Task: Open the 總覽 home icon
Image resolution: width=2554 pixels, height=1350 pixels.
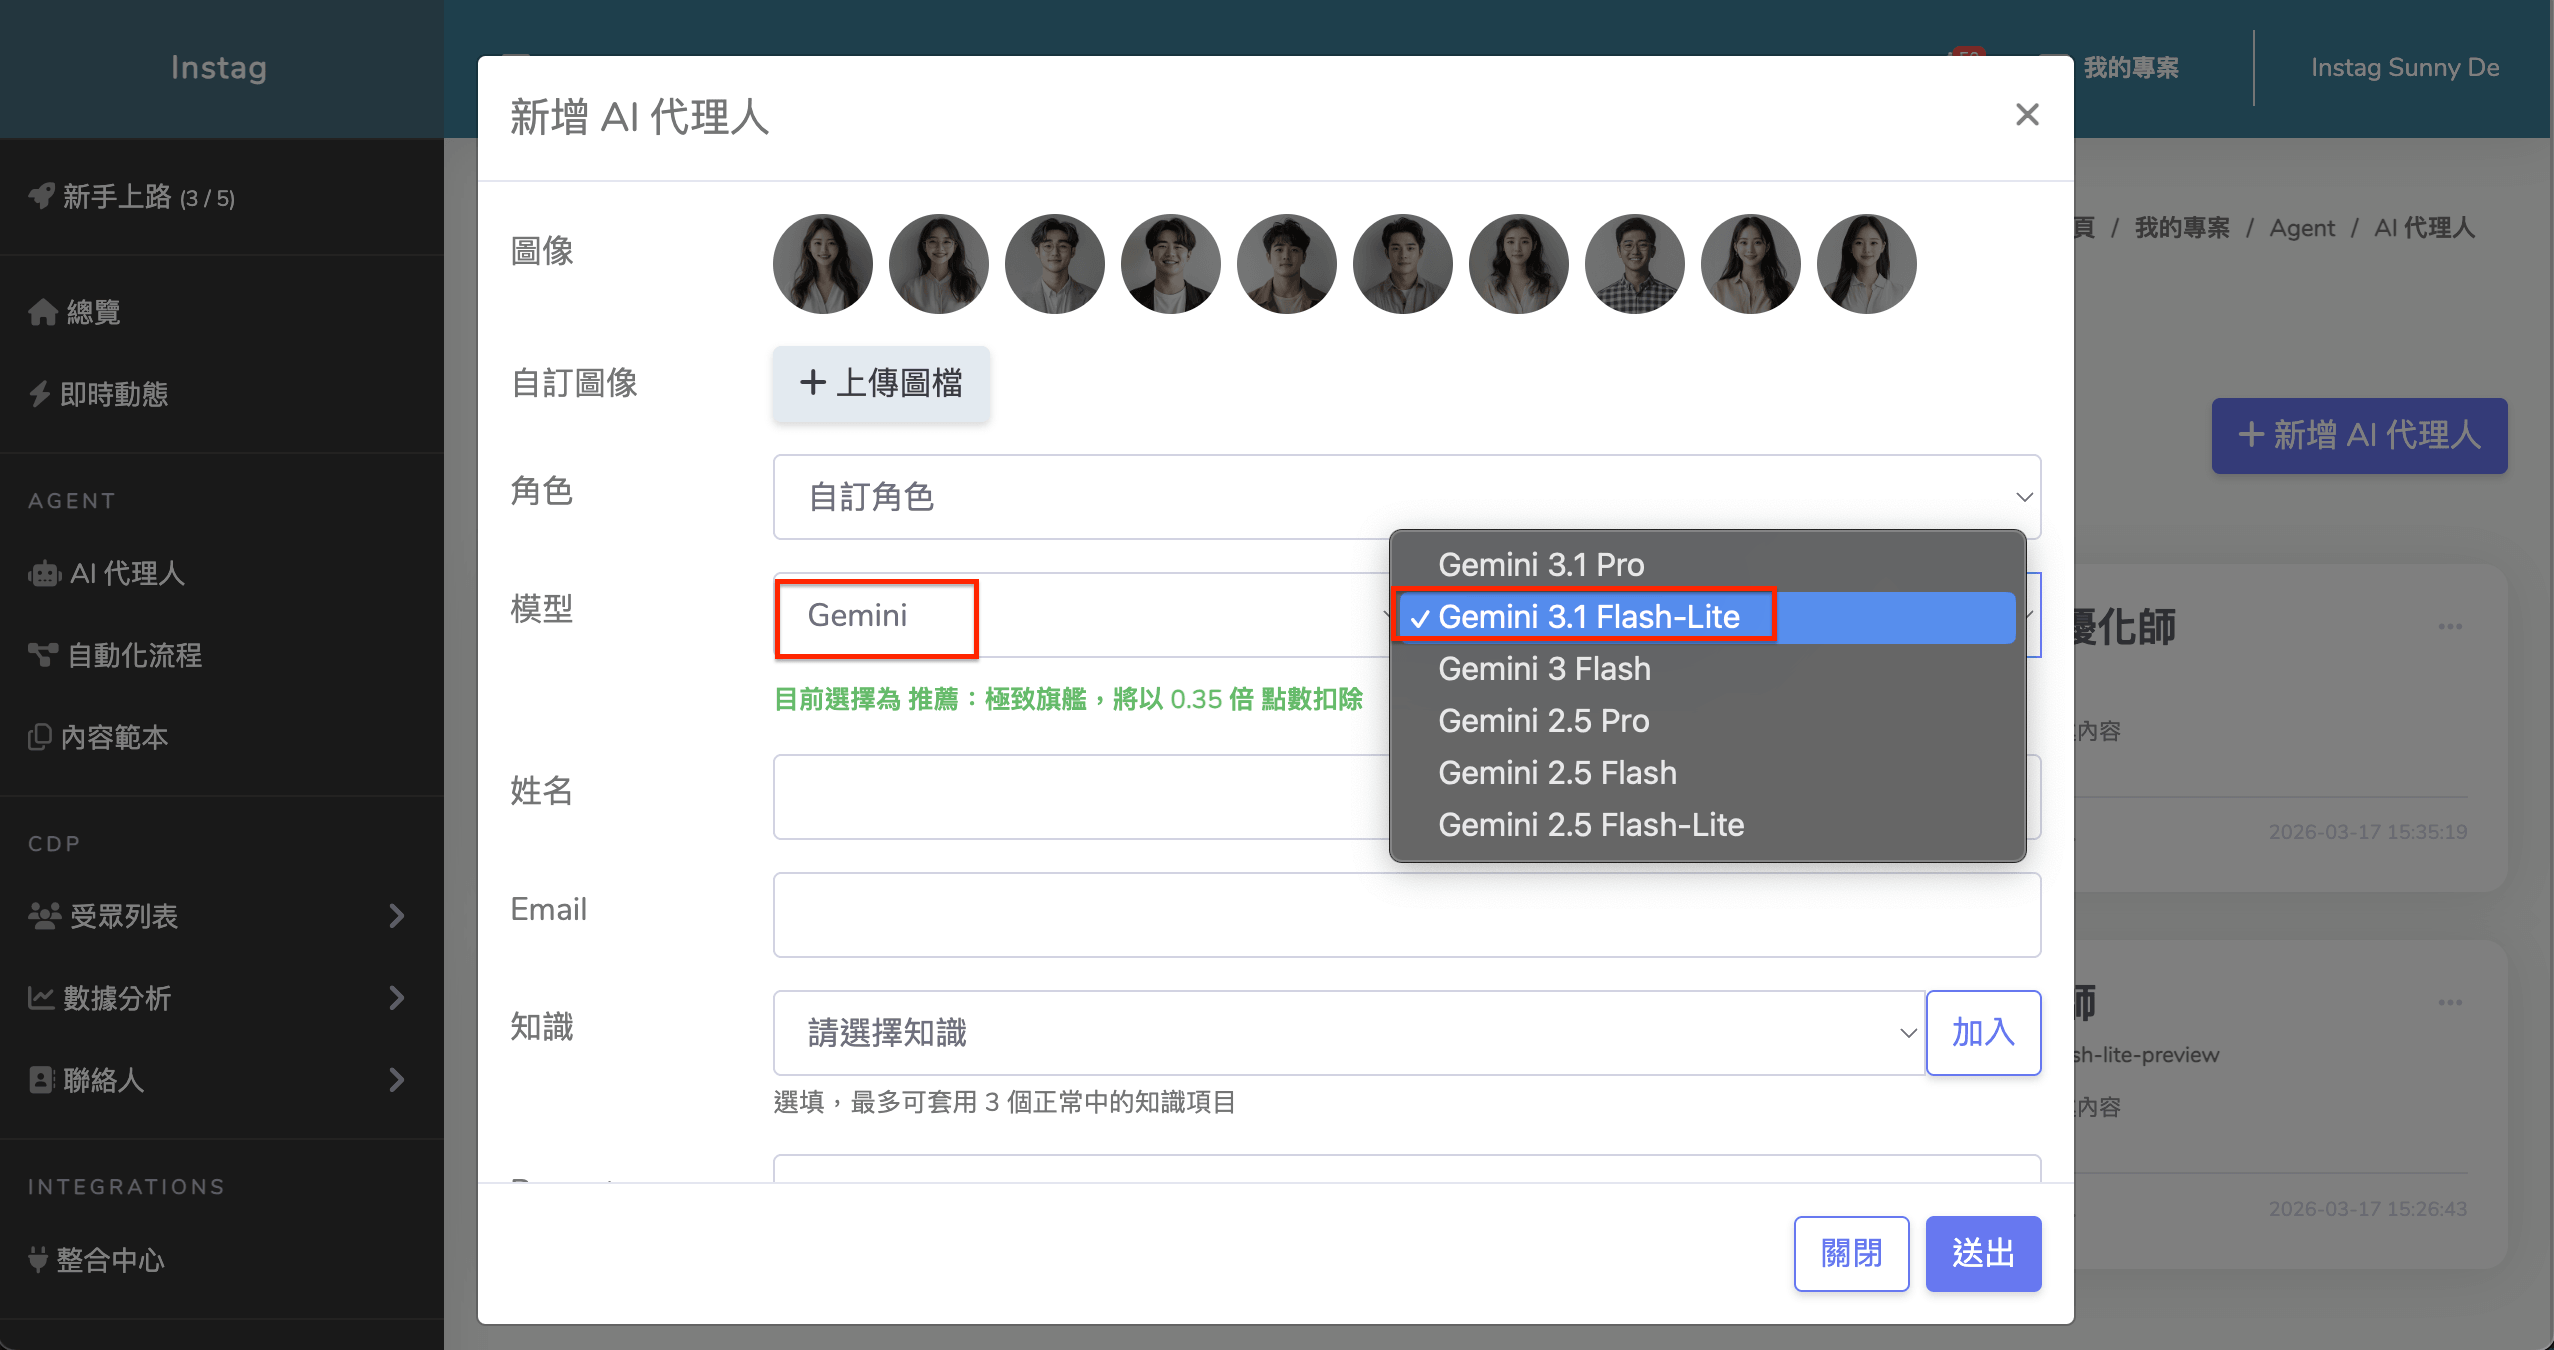Action: point(42,312)
